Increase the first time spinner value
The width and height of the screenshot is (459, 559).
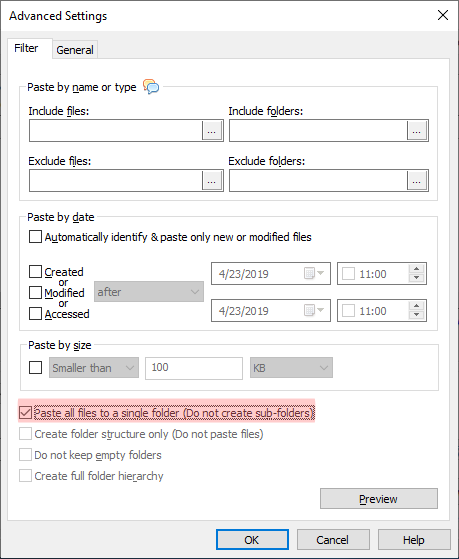(416, 269)
